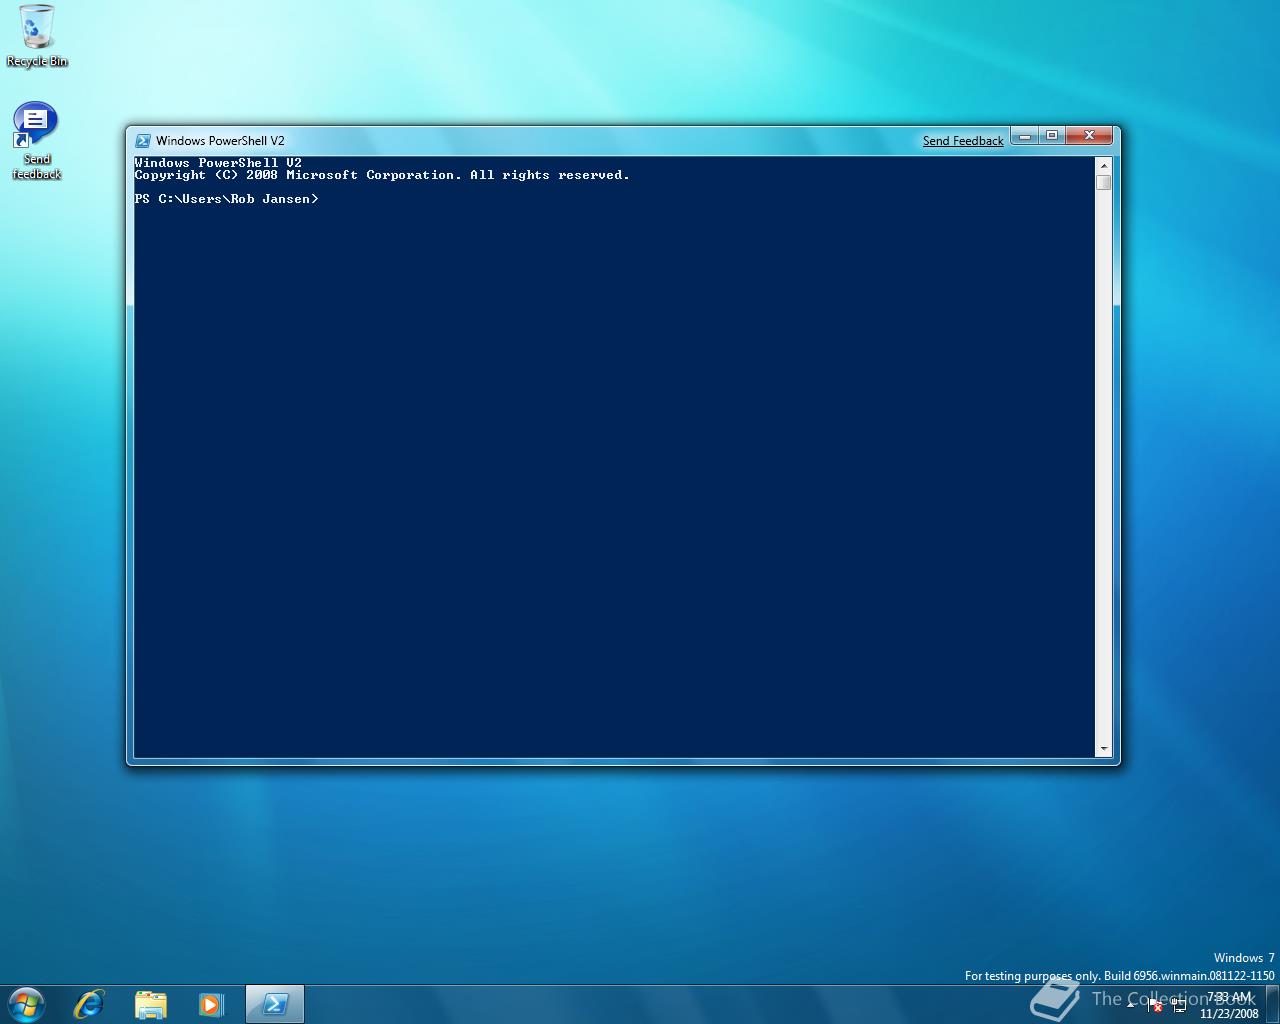Click the Copyright (C) 2008 Microsoft line
This screenshot has width=1280, height=1024.
point(382,175)
